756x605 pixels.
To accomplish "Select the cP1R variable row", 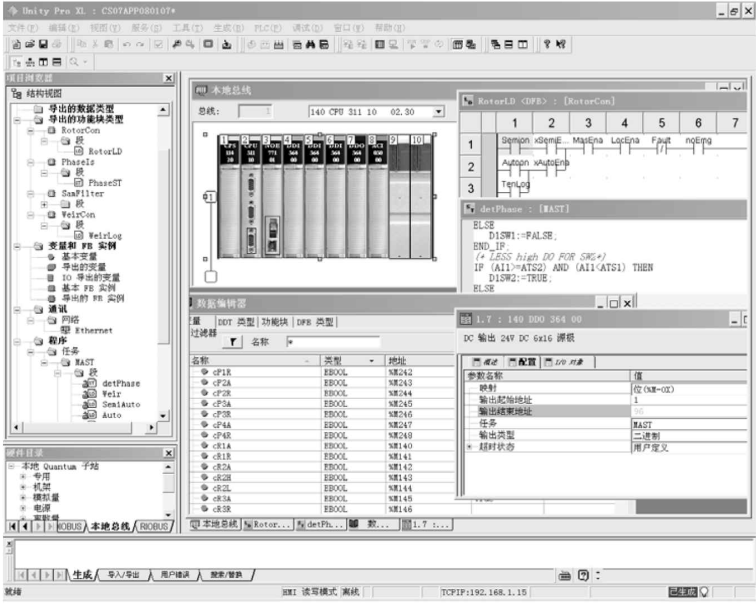I will click(x=322, y=372).
